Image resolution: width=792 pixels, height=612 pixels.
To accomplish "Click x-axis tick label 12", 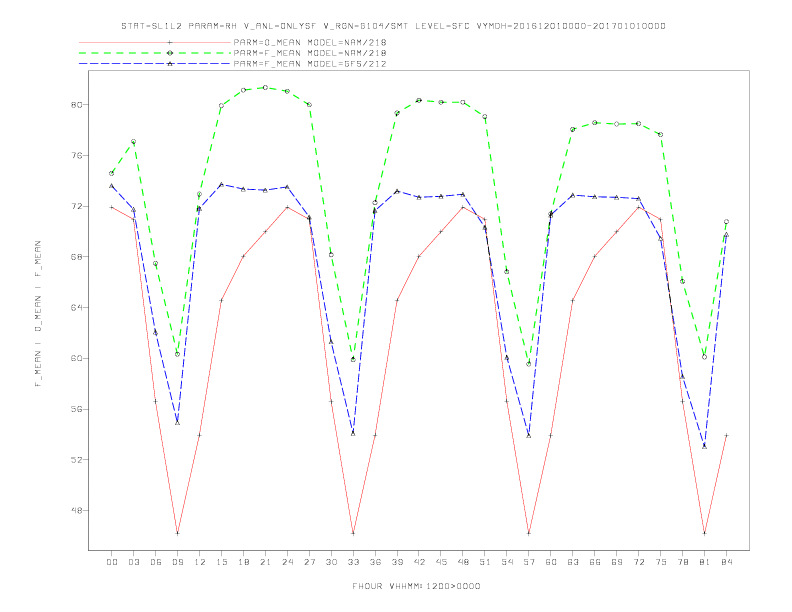I will pyautogui.click(x=200, y=562).
